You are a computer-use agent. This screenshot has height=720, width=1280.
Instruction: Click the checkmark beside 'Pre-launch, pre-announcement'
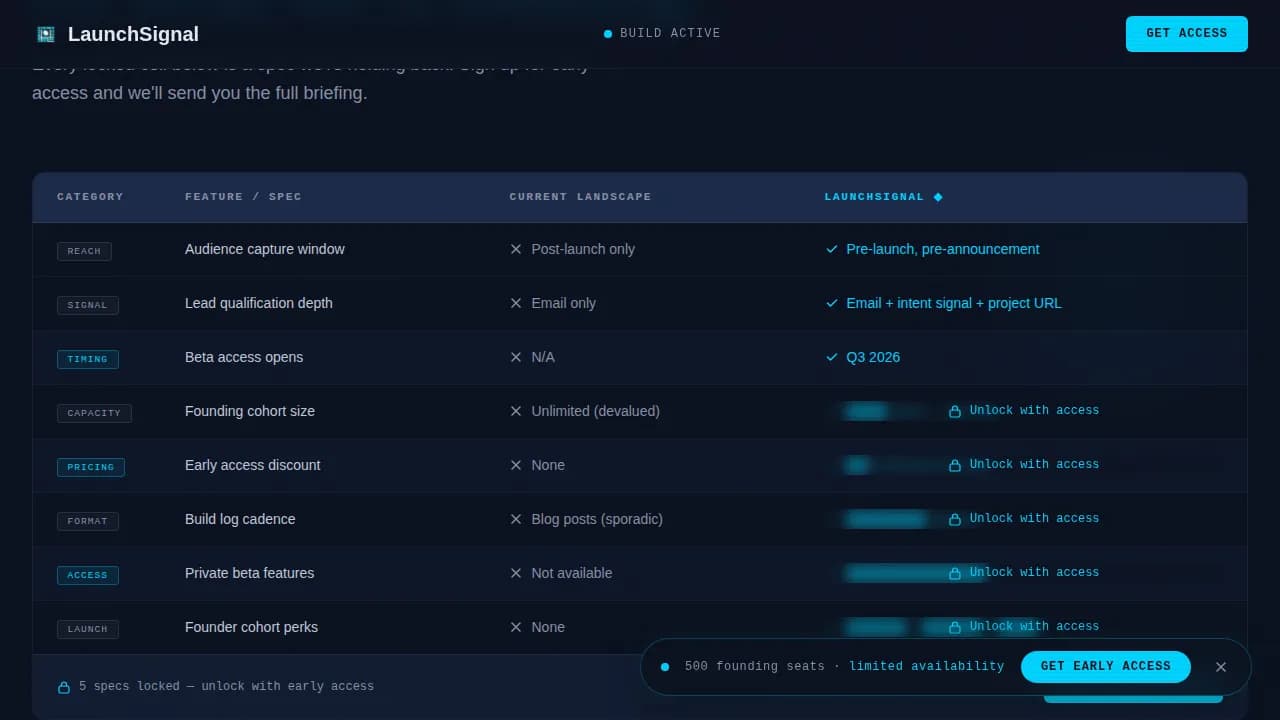coord(832,249)
